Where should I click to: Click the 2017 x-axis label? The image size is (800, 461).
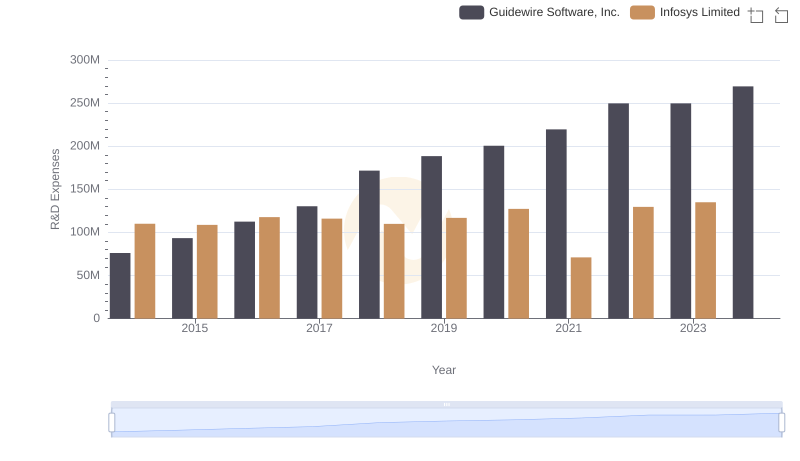click(x=319, y=328)
